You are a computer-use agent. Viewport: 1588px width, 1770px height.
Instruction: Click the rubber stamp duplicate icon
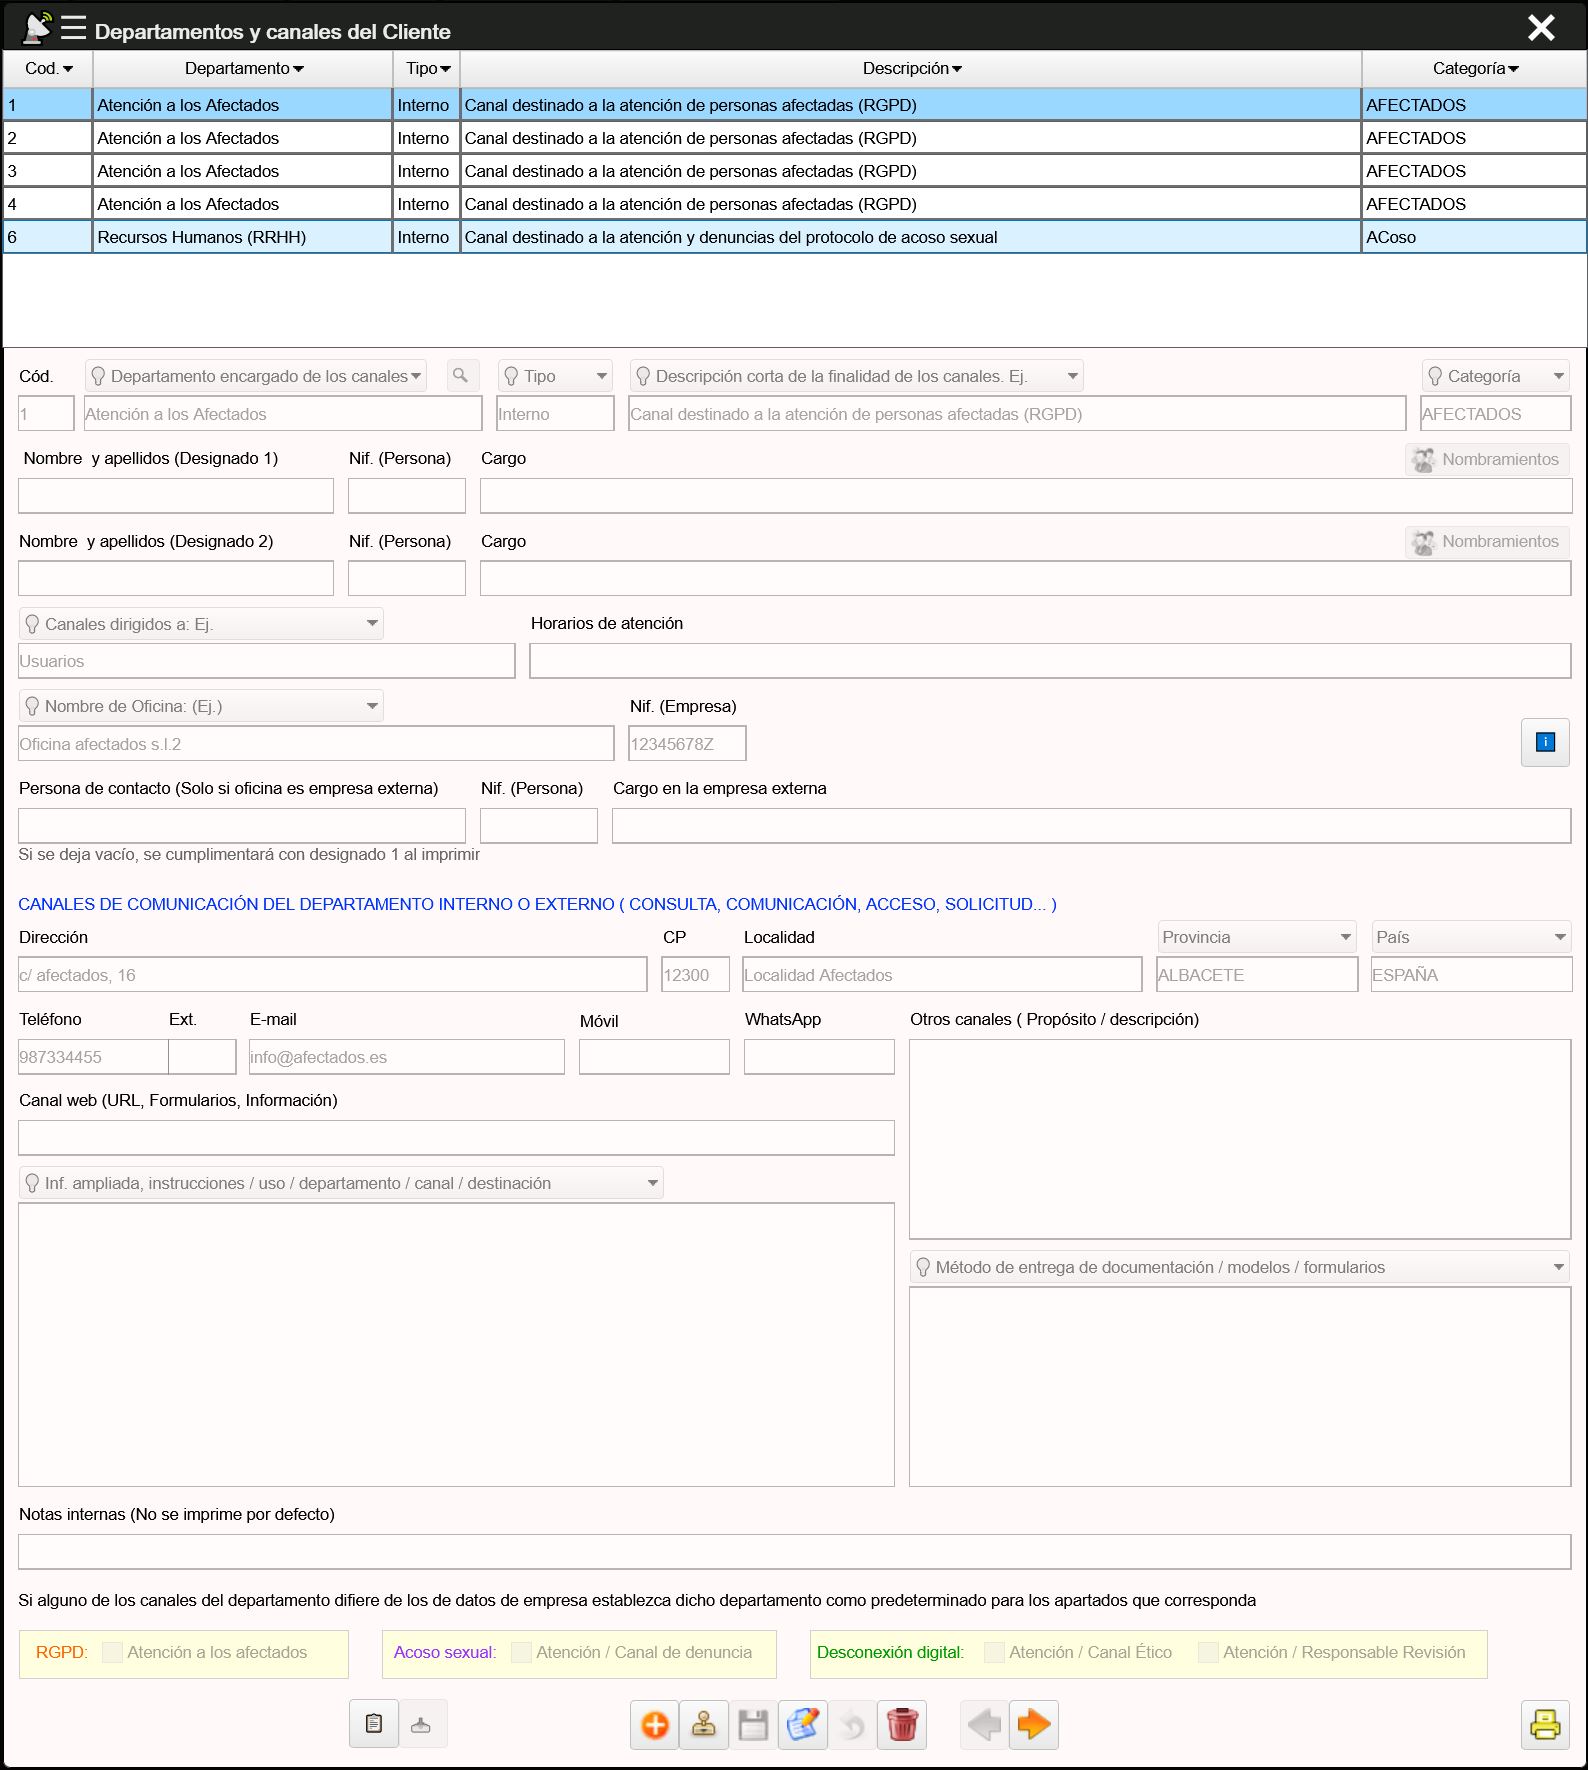point(704,1725)
